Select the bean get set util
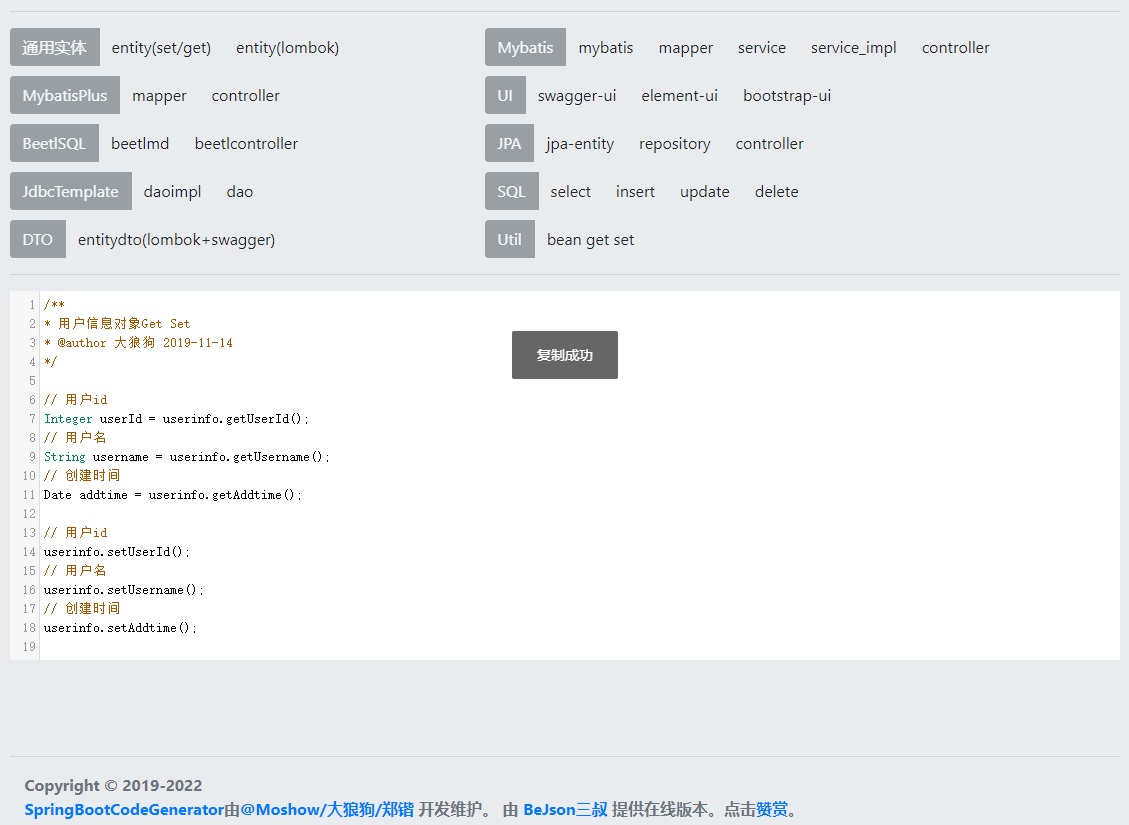The image size is (1129, 825). pyautogui.click(x=590, y=239)
